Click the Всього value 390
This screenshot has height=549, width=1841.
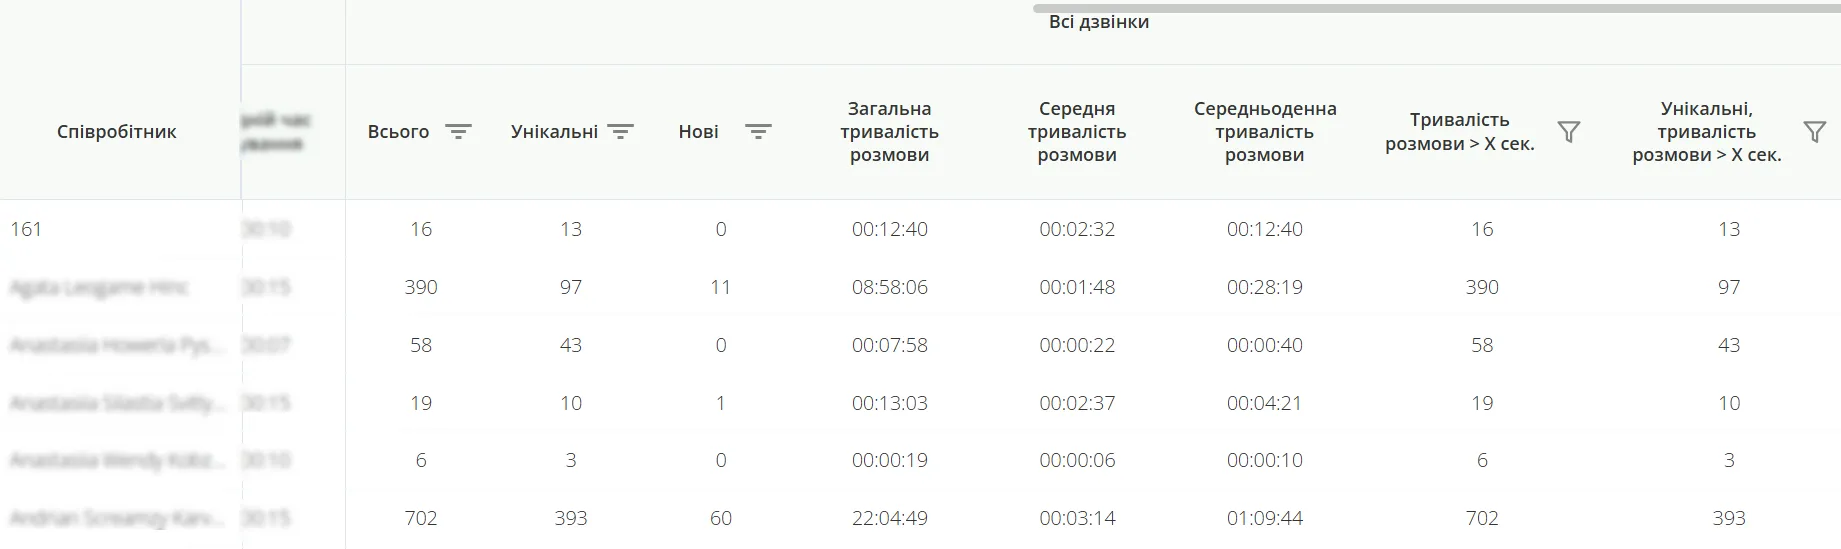pyautogui.click(x=421, y=287)
